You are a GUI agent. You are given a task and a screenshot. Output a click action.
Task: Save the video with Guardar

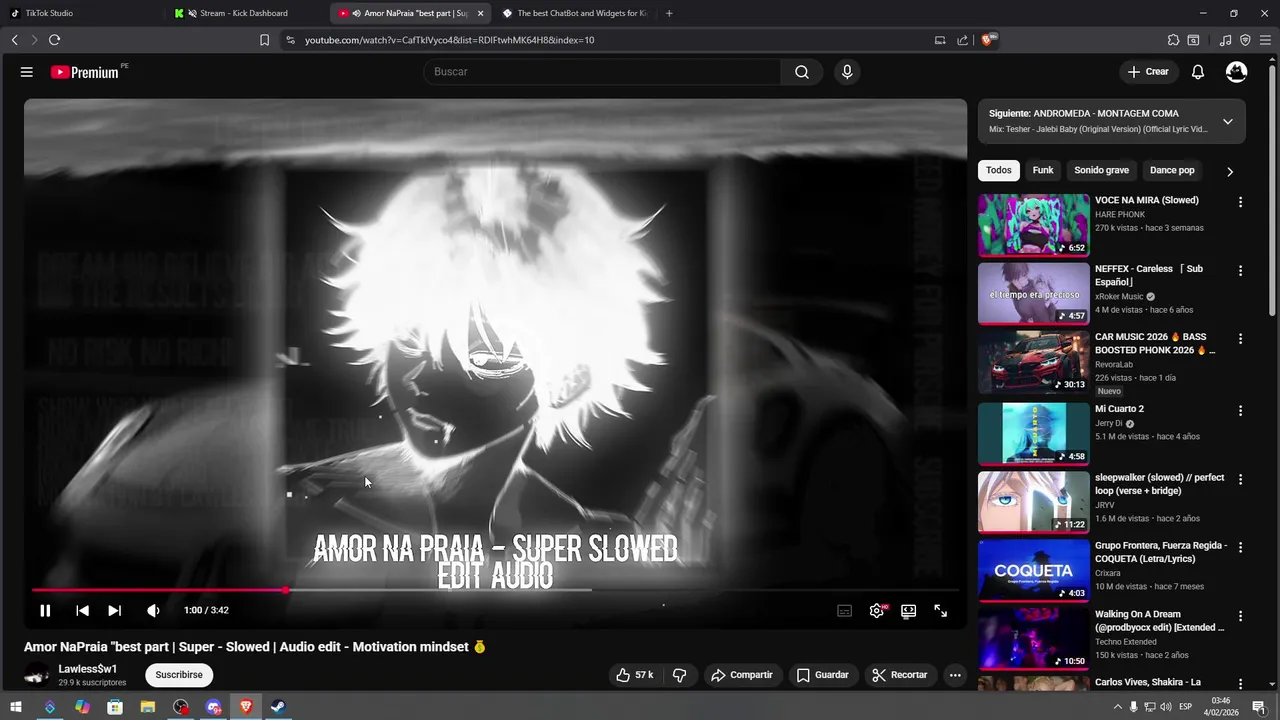click(x=822, y=675)
